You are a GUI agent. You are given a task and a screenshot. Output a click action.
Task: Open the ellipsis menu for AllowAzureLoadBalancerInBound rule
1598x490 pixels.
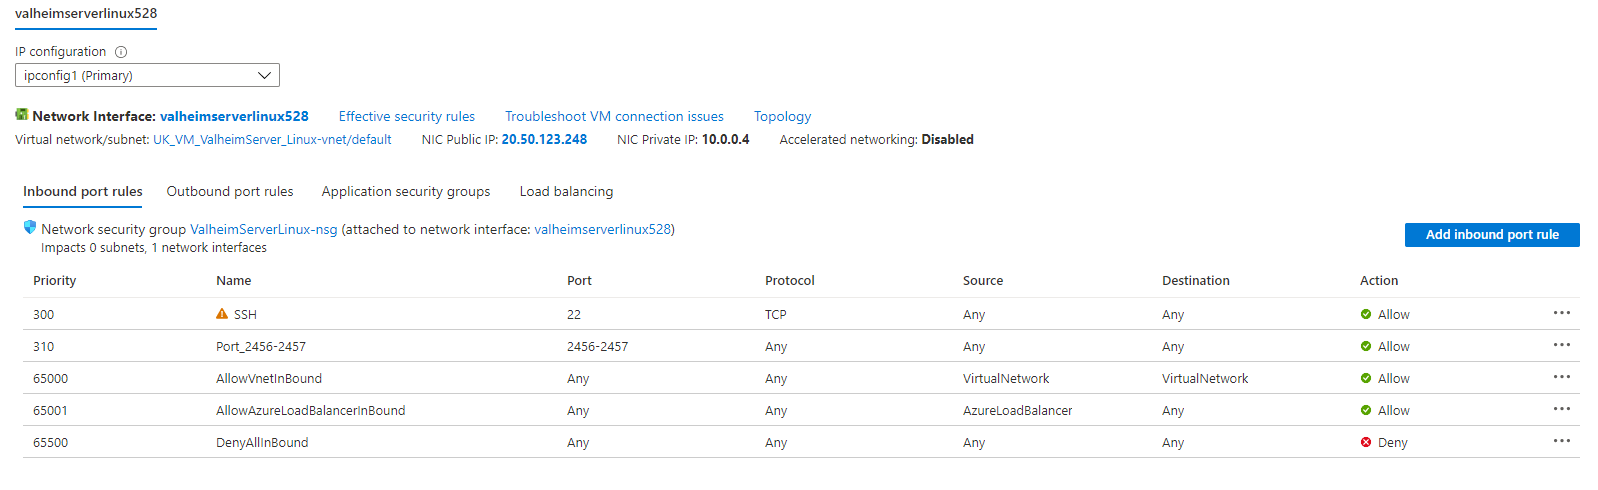click(1562, 409)
